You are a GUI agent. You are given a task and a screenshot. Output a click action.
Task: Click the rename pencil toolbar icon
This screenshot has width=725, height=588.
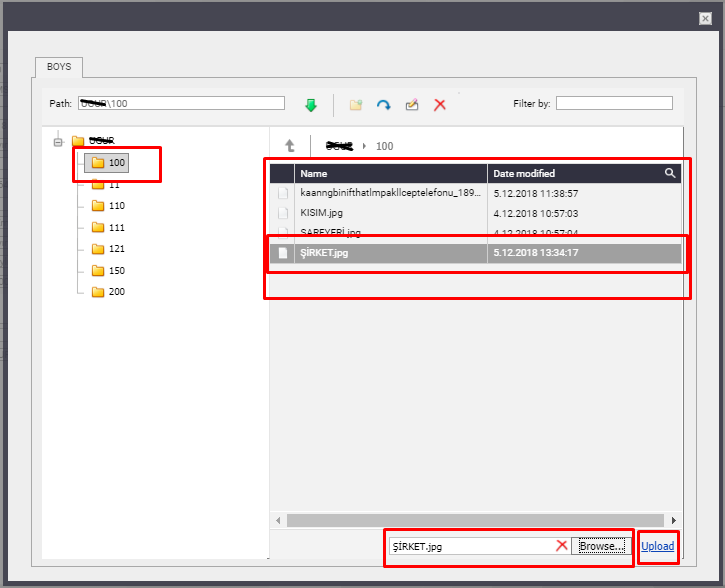pos(411,104)
